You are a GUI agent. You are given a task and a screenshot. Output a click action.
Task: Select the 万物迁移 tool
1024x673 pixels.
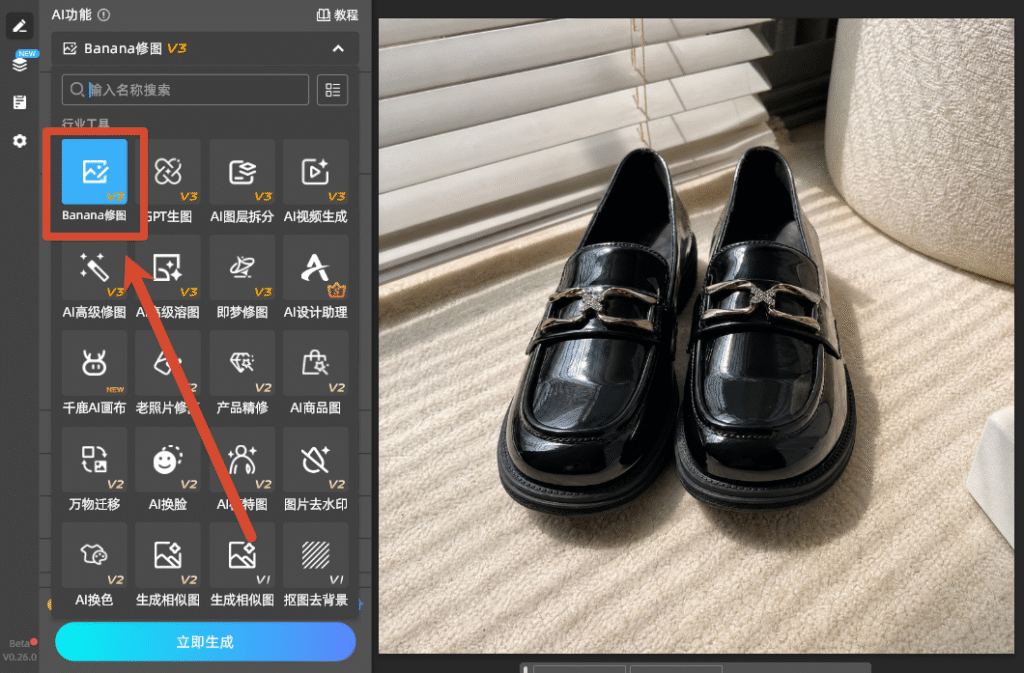point(94,459)
